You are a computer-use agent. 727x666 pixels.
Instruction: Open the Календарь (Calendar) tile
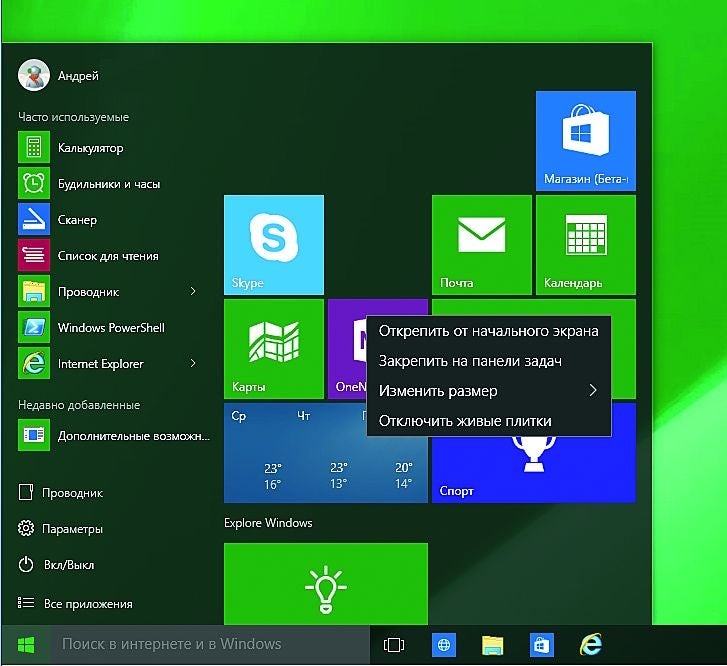586,245
